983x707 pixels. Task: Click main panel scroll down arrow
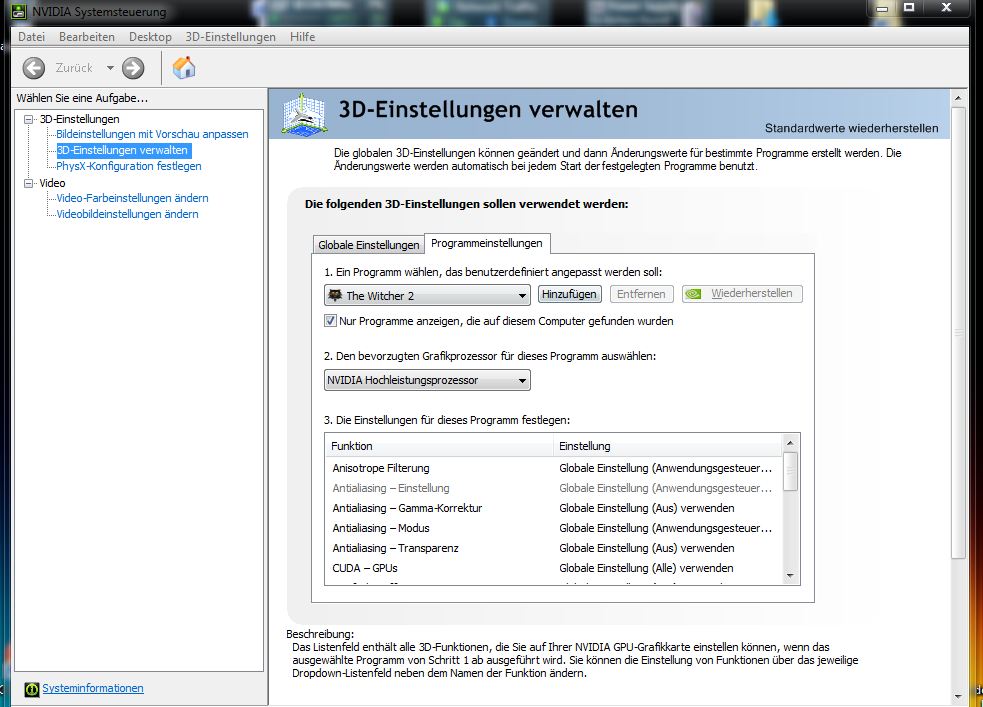957,696
